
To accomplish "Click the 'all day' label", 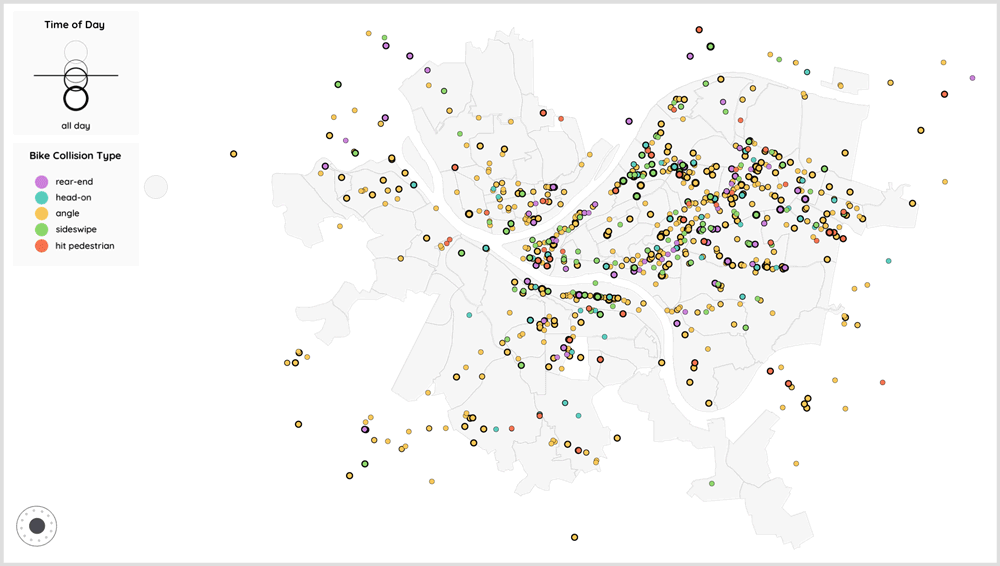I will coord(76,126).
